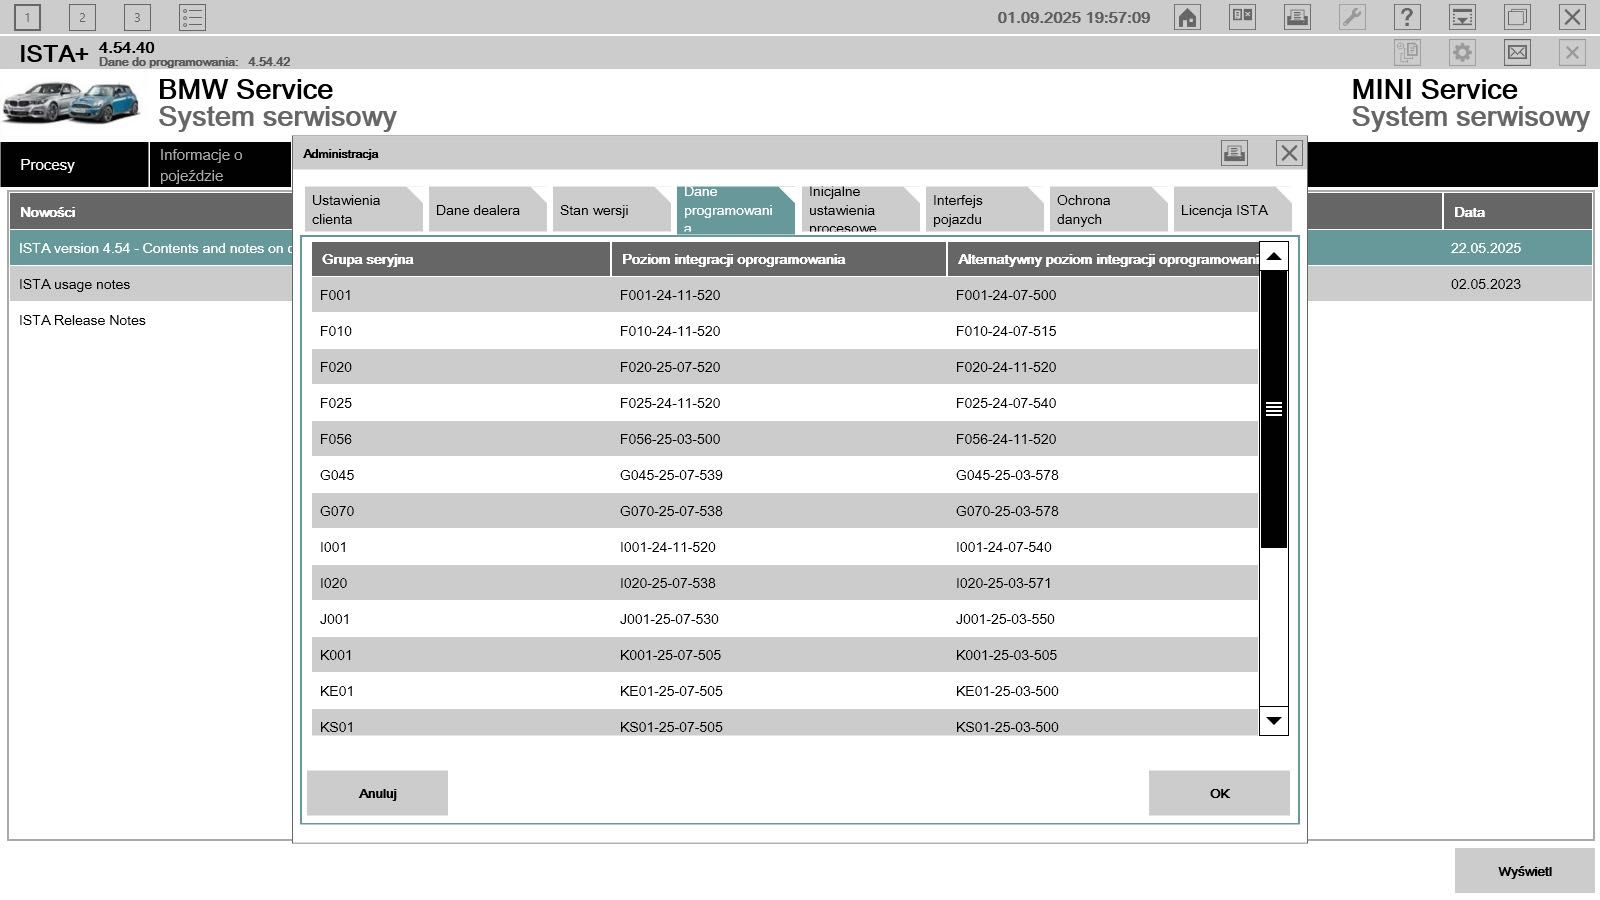Click date 02.05.2023 cell
This screenshot has height=900, width=1600.
tap(1485, 284)
